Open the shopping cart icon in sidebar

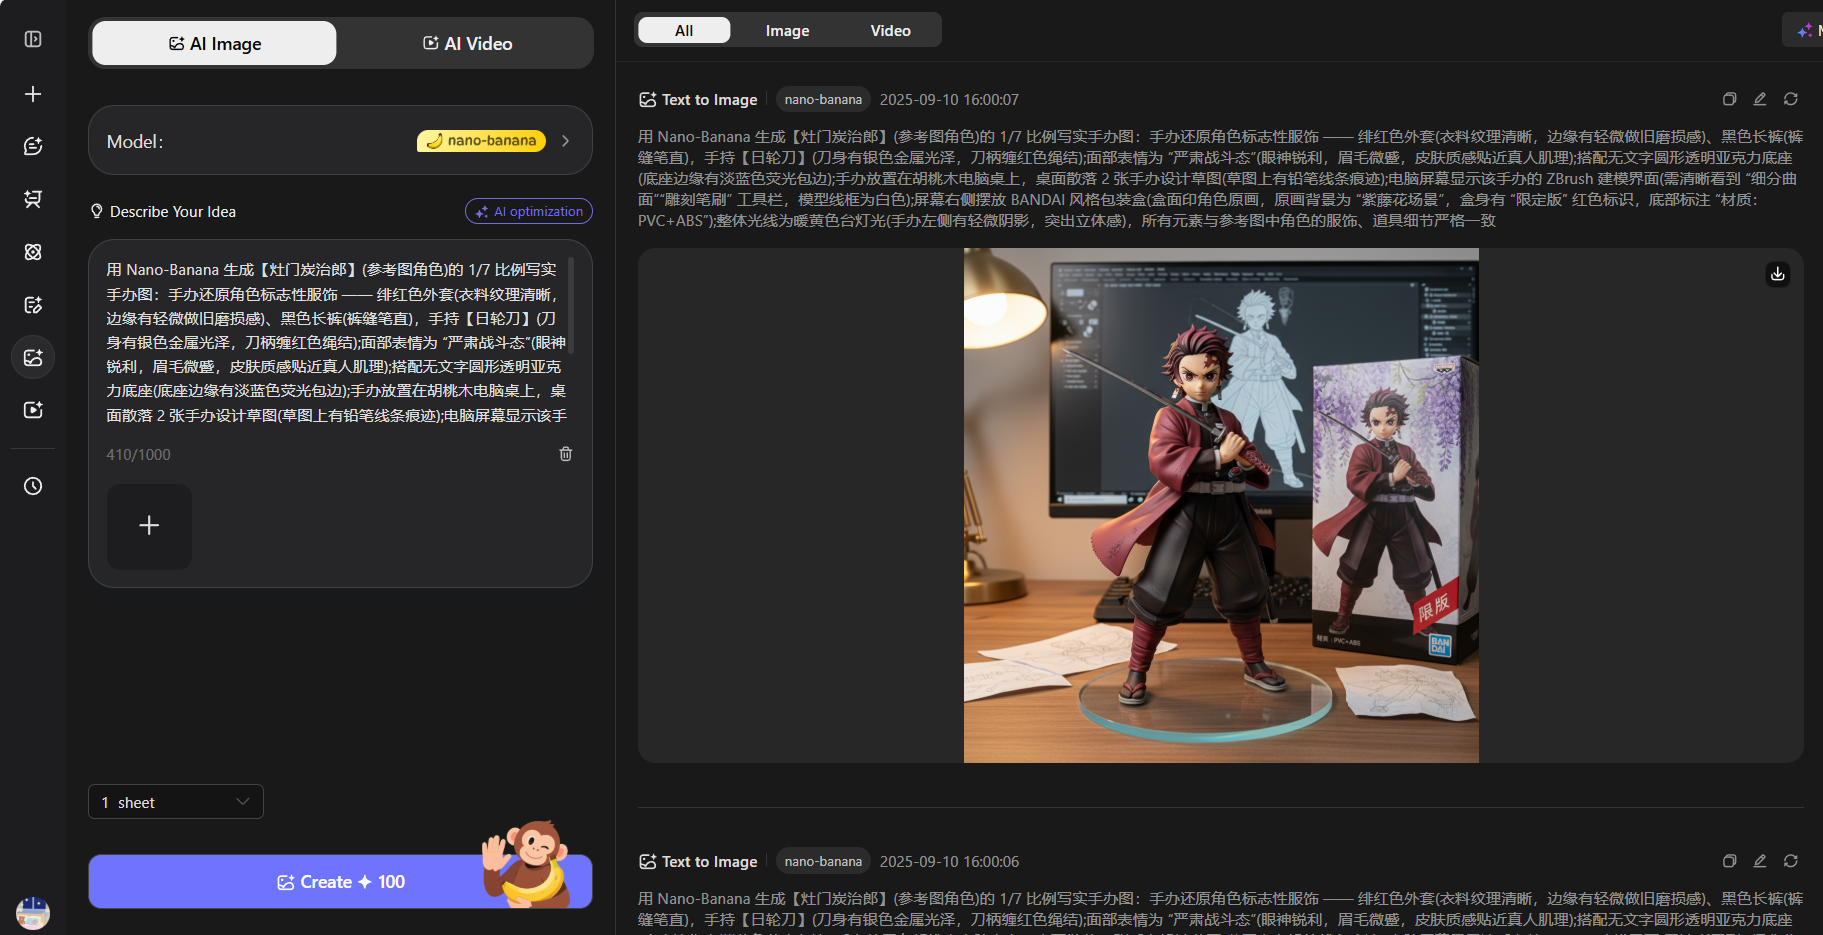pos(33,199)
